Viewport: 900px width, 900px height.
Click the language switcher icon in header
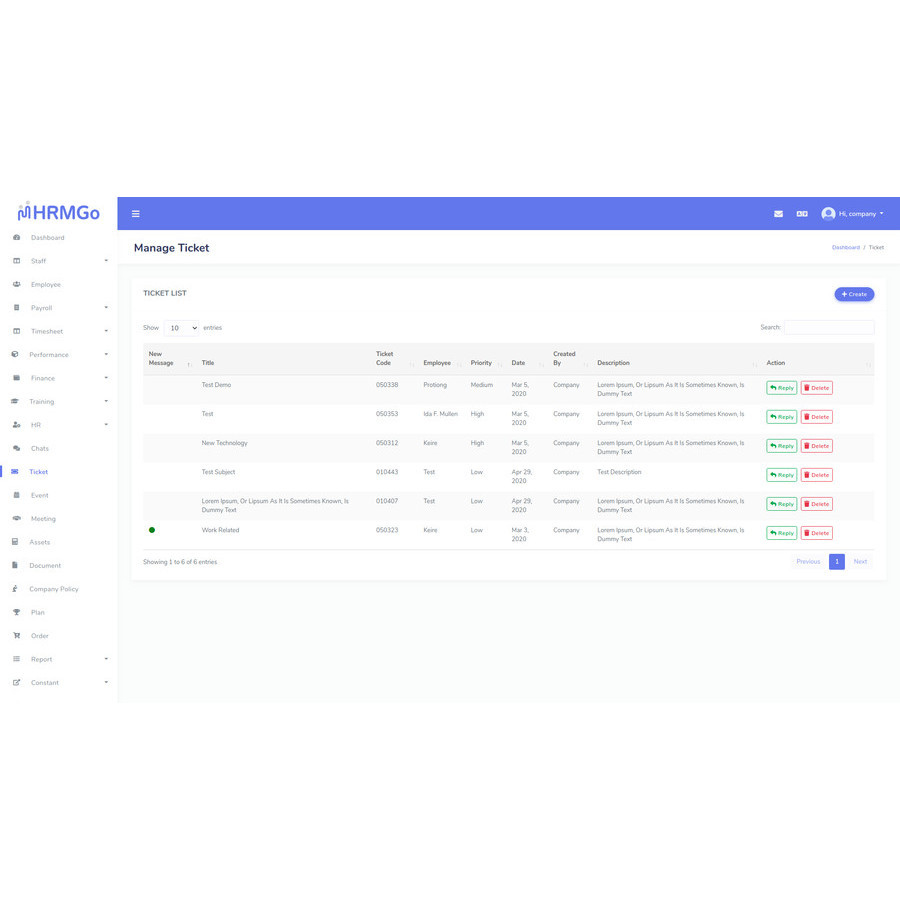pyautogui.click(x=802, y=213)
